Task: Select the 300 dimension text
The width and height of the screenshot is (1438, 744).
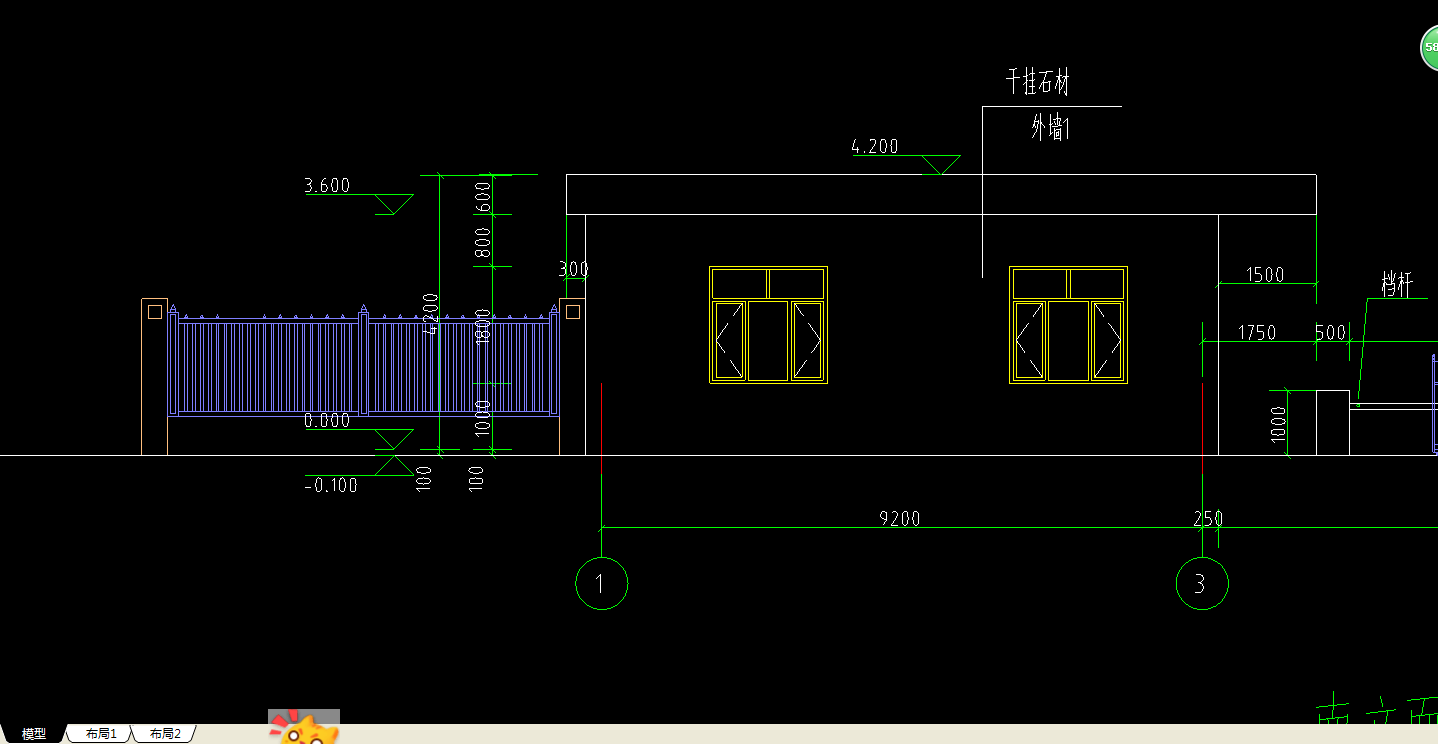Action: [x=574, y=269]
